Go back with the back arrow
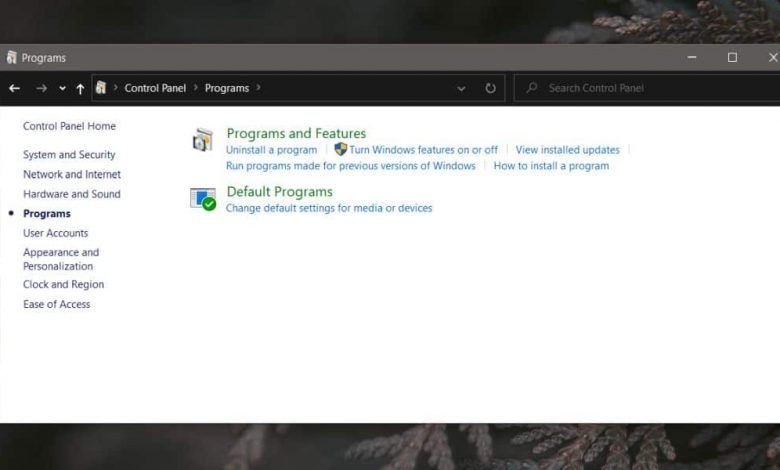The width and height of the screenshot is (780, 470). tap(14, 89)
